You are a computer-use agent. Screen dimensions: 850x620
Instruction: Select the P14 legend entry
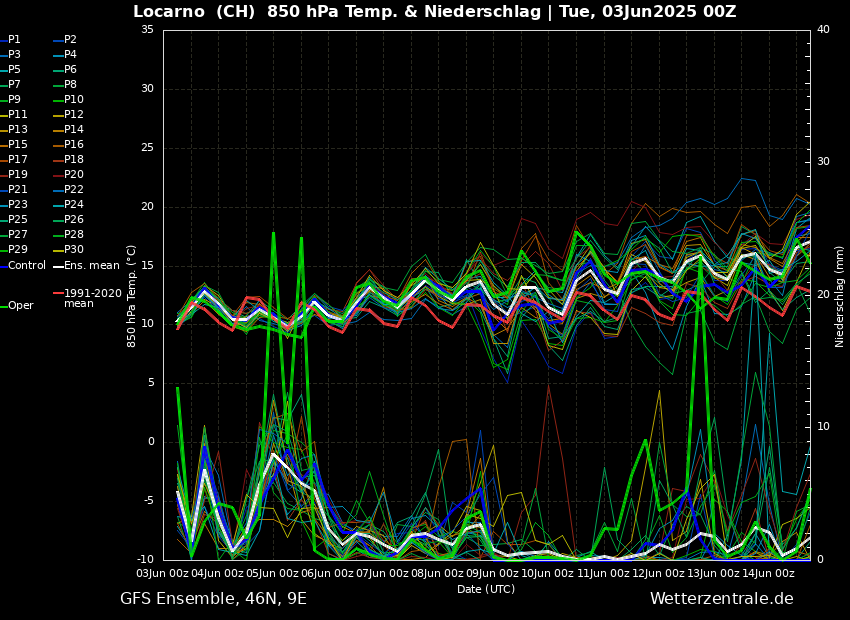click(68, 130)
